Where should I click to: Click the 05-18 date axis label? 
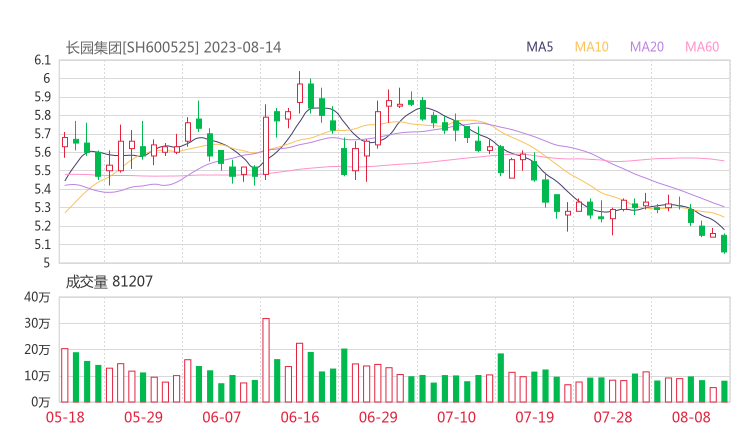[65, 417]
